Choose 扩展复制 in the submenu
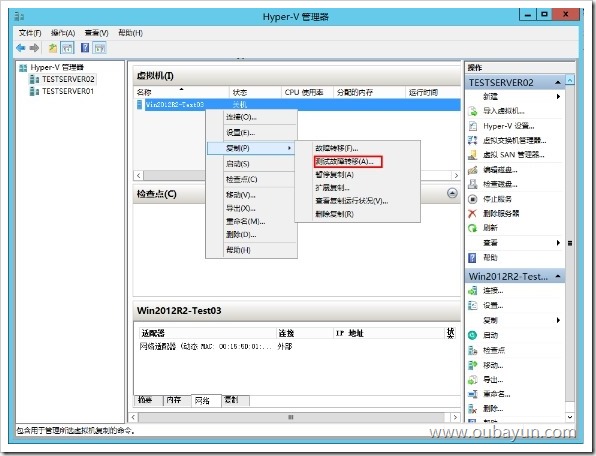Image resolution: width=596 pixels, height=456 pixels. [357, 188]
